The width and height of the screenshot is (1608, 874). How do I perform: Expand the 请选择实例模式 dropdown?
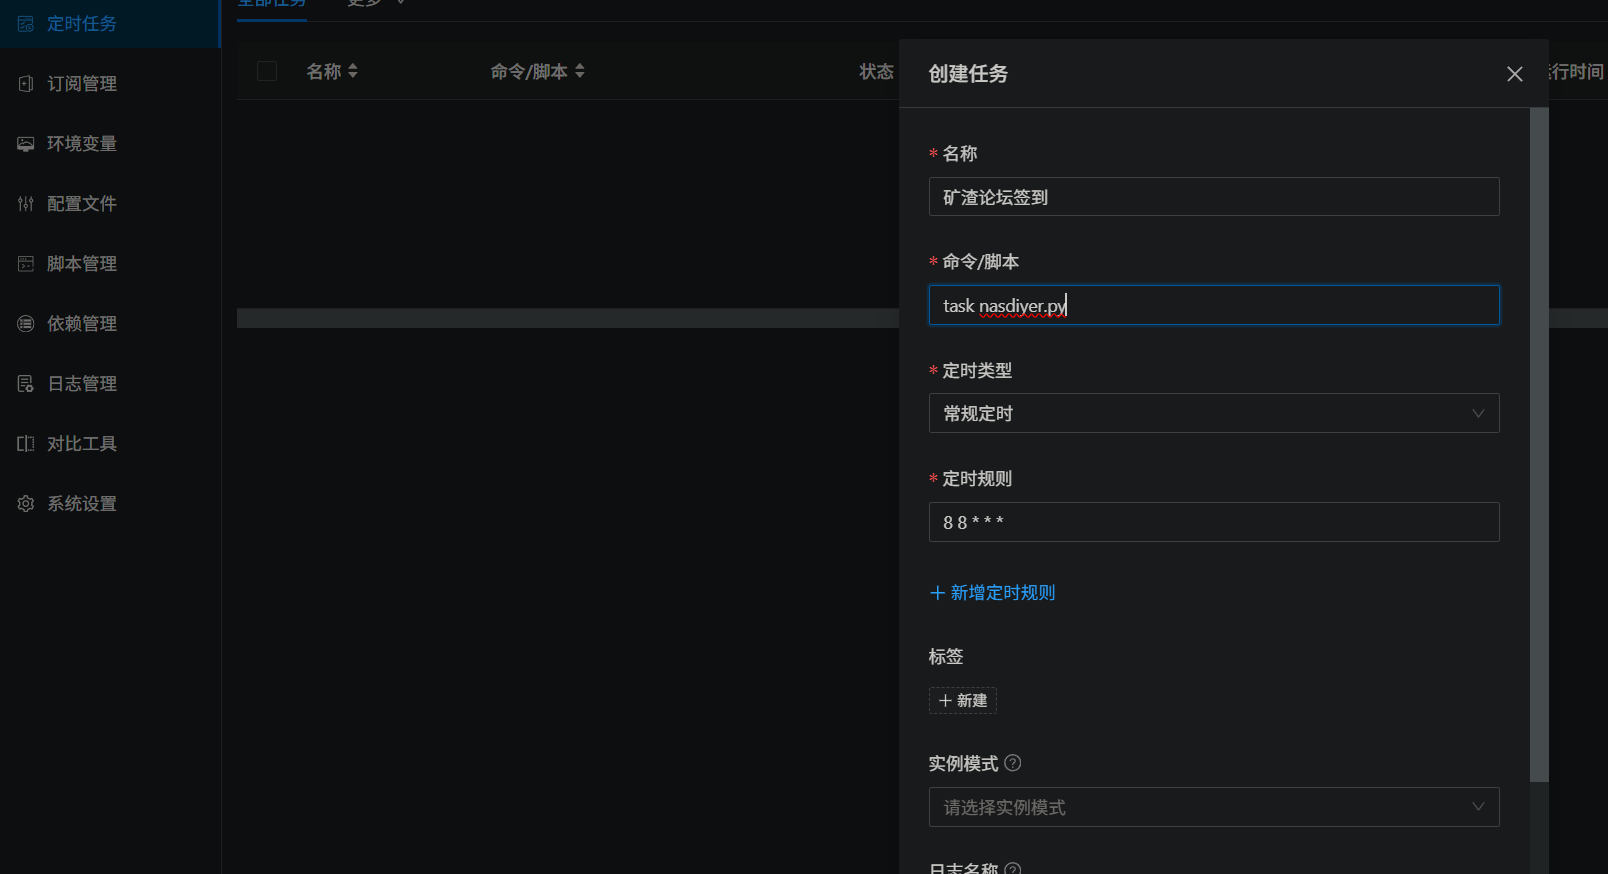coord(1213,807)
